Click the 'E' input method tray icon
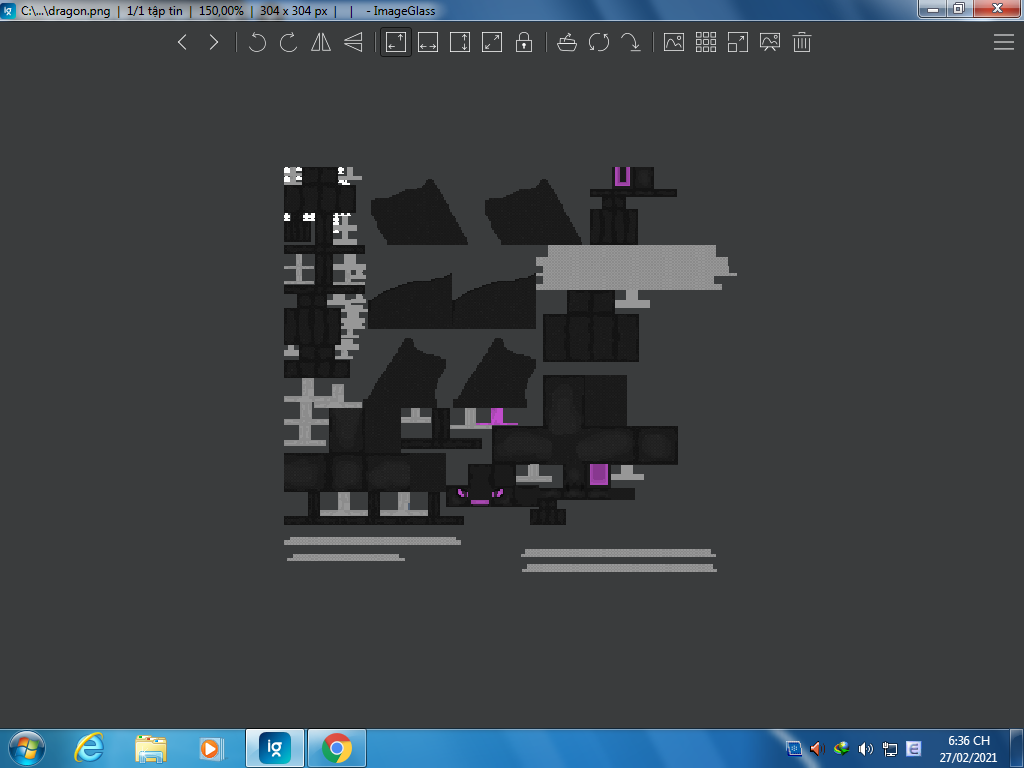 pyautogui.click(x=914, y=748)
